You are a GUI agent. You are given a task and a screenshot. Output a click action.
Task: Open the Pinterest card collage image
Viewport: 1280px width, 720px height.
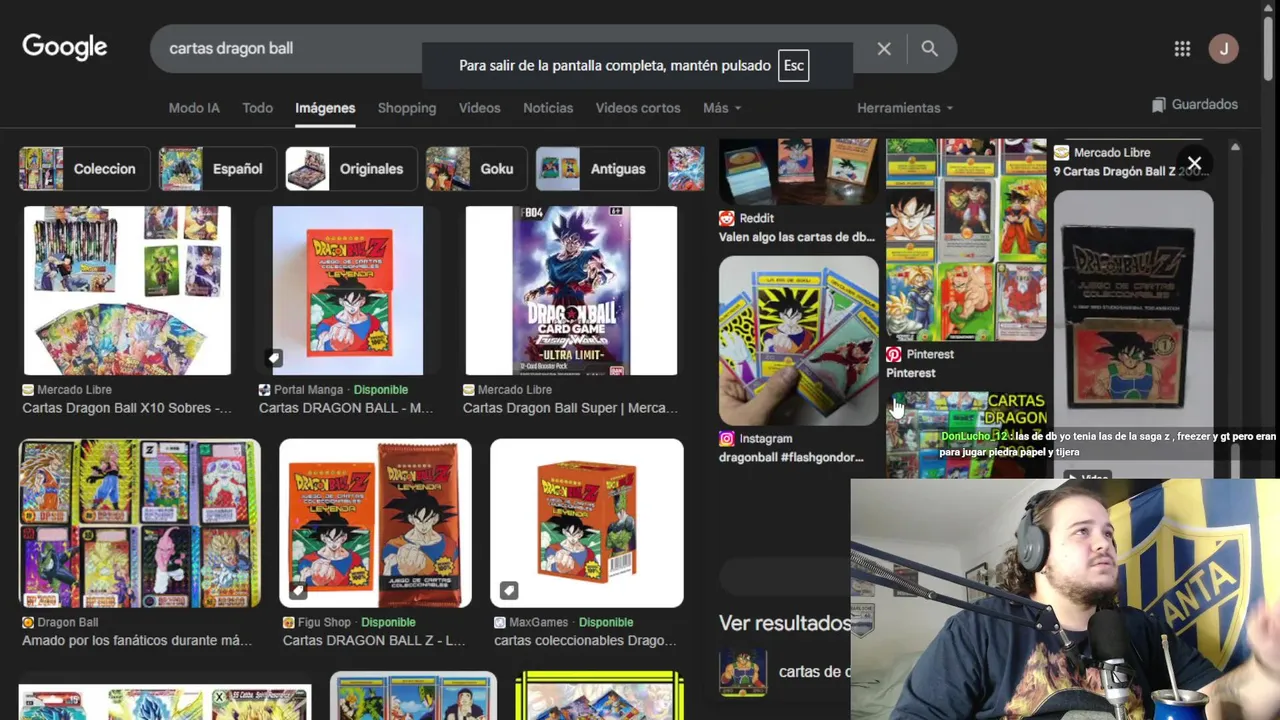pyautogui.click(x=966, y=240)
